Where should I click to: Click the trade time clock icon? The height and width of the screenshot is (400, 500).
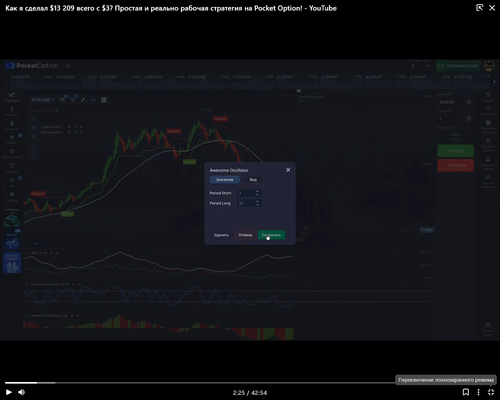tap(469, 102)
